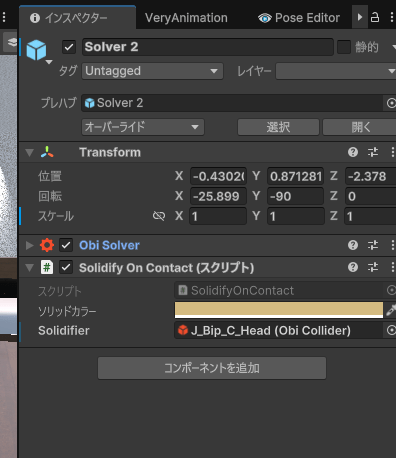Edit rotation X value -25.899
Viewport: 396px width, 458px height.
point(218,196)
